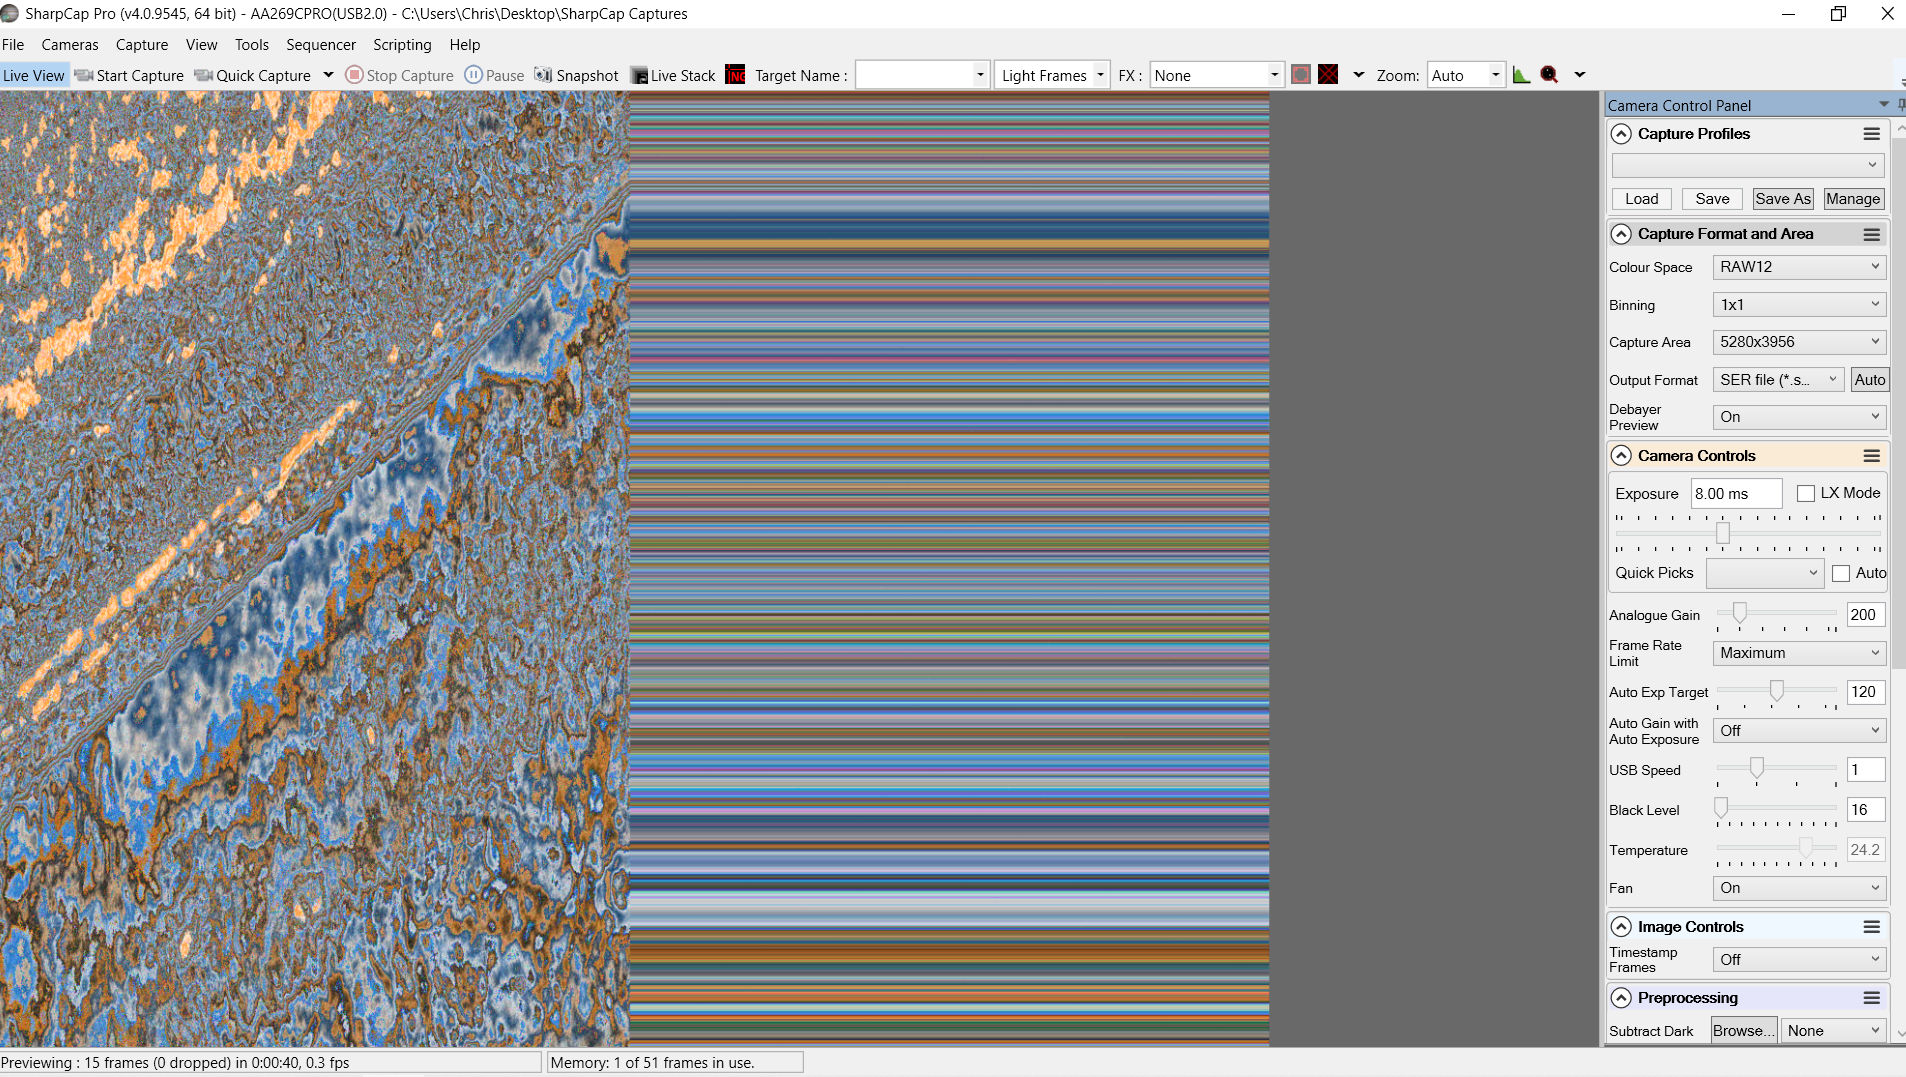Click the Exposure 8.00 ms field
Image resolution: width=1906 pixels, height=1077 pixels.
click(x=1737, y=494)
